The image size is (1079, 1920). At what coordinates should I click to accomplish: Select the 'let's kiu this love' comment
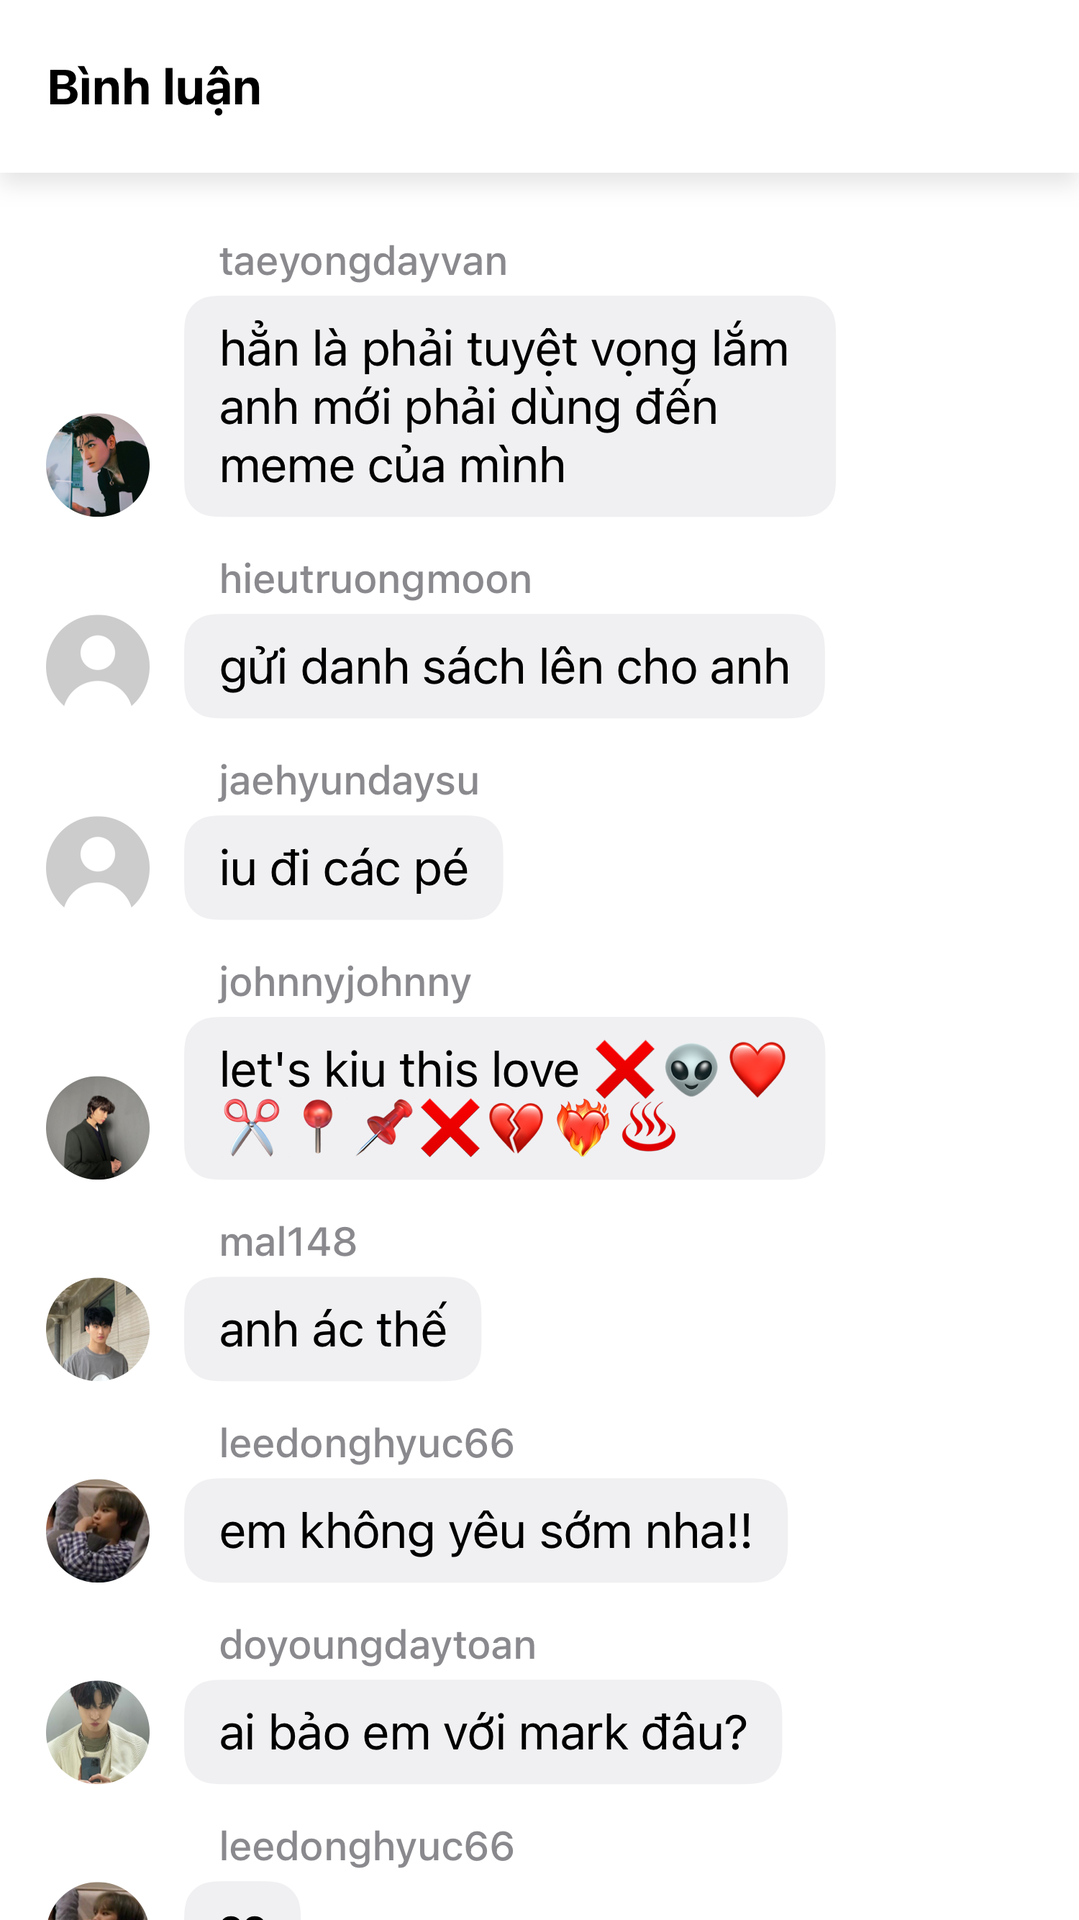click(504, 1098)
